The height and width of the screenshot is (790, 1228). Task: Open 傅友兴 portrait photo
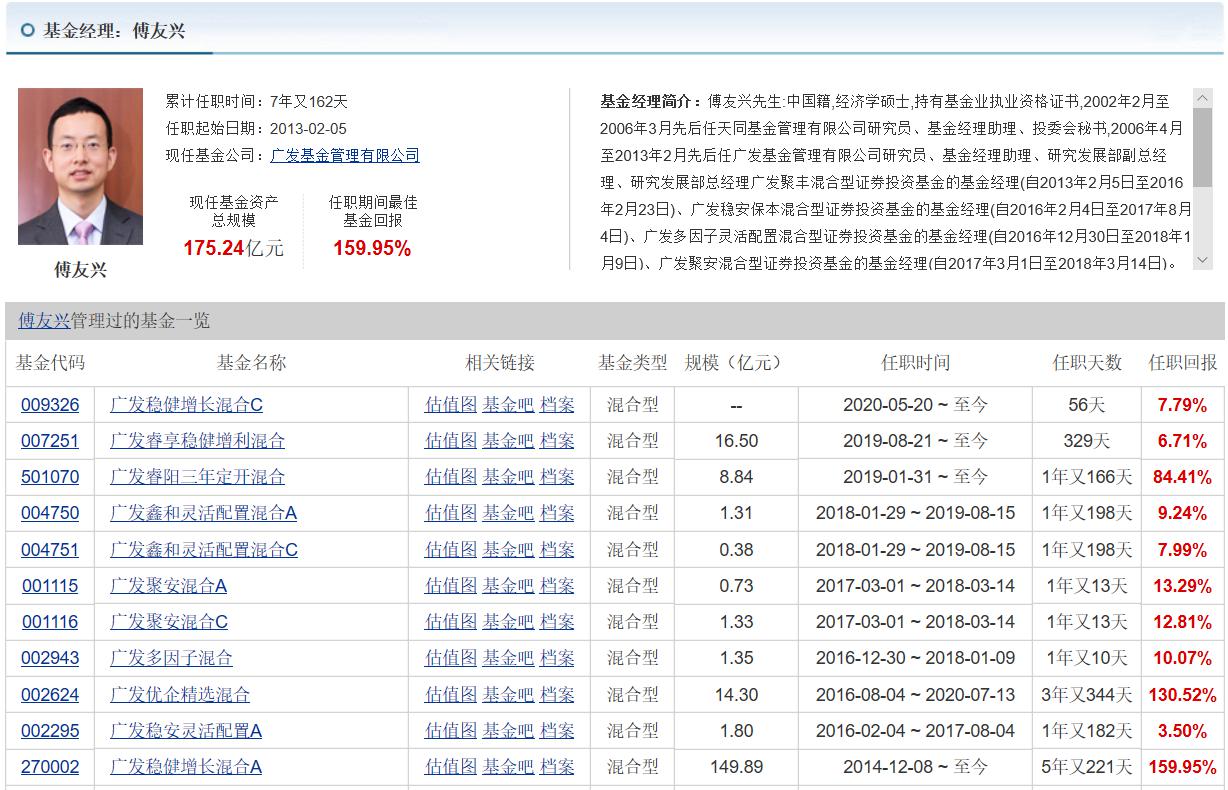coord(80,167)
